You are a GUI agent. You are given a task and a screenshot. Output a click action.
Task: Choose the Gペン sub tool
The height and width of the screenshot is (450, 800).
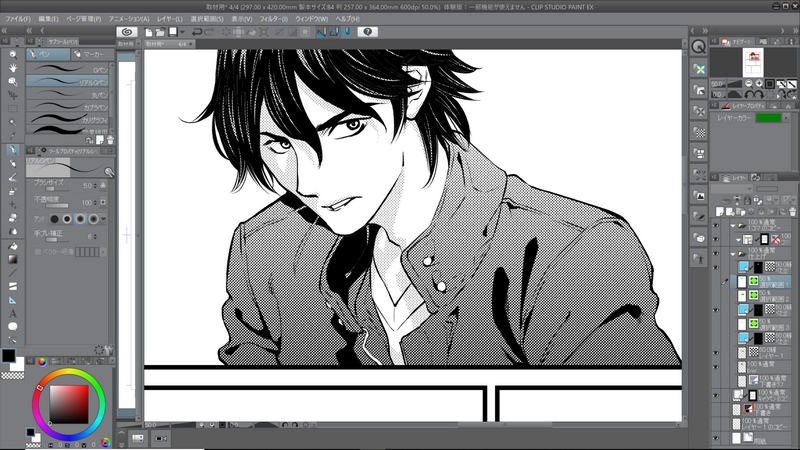coord(67,69)
